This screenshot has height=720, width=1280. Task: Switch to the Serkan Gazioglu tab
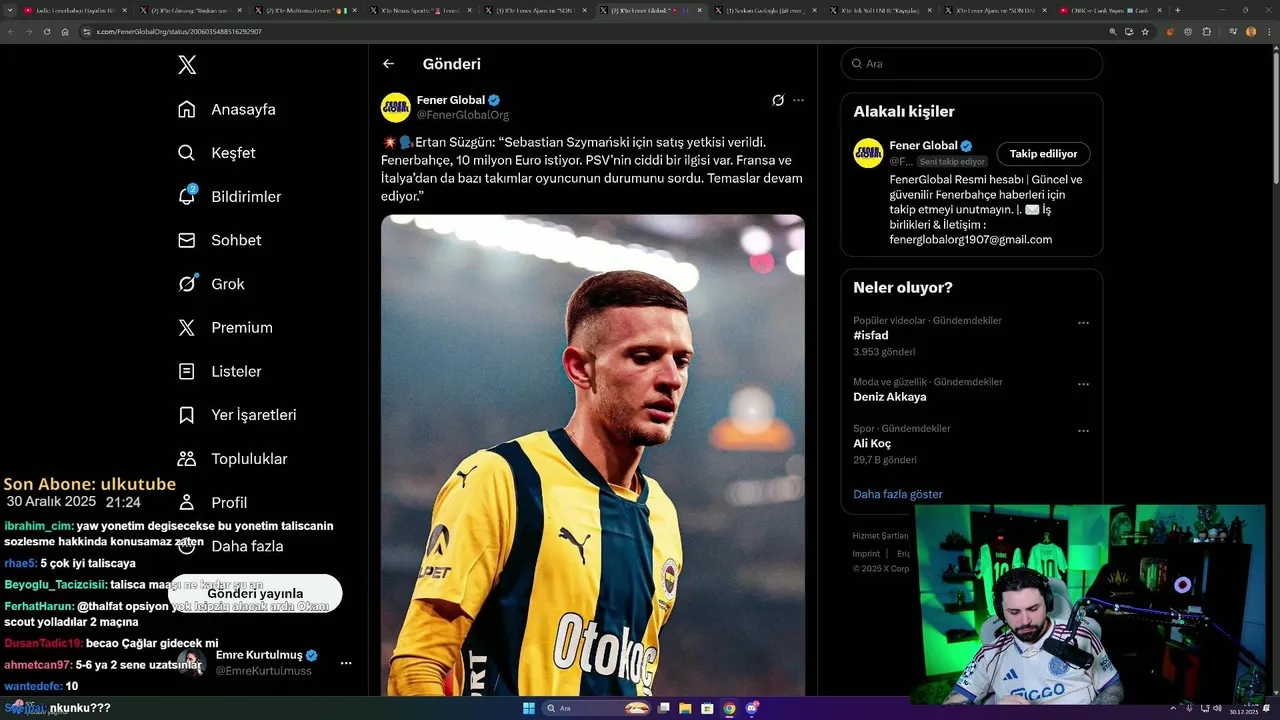pyautogui.click(x=767, y=10)
